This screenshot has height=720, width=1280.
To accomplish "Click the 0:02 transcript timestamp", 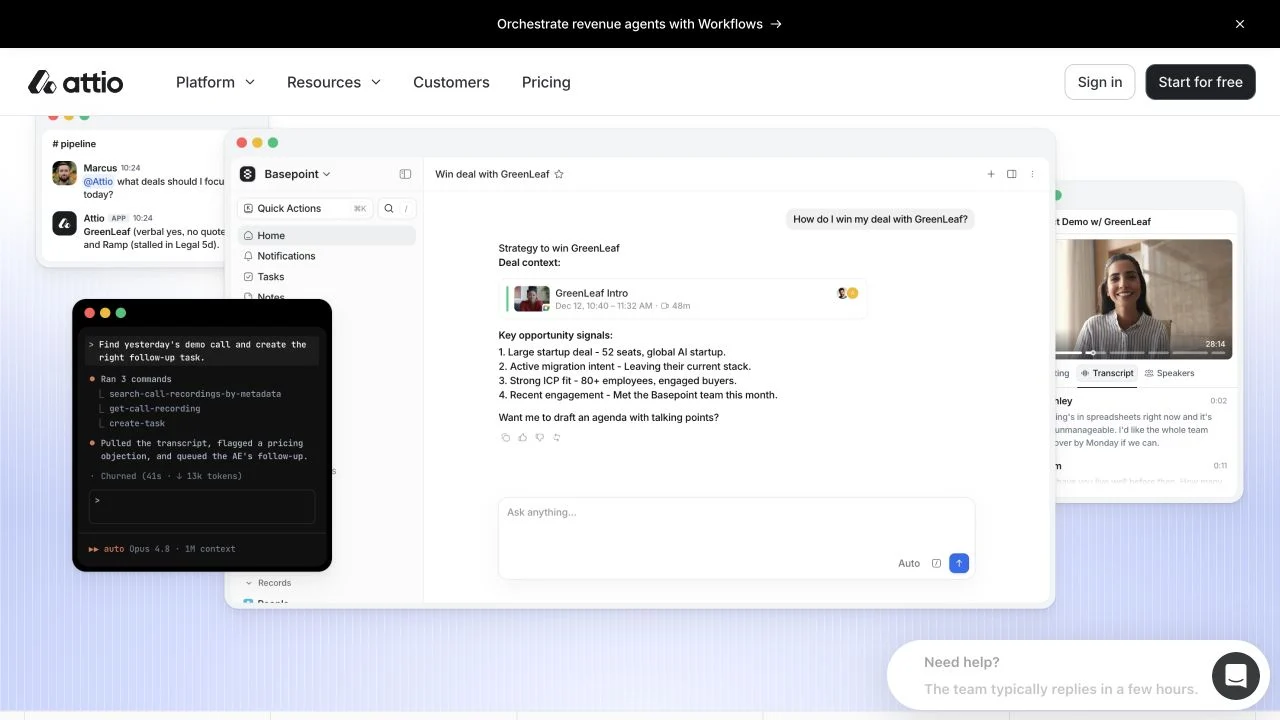I will click(x=1219, y=401).
